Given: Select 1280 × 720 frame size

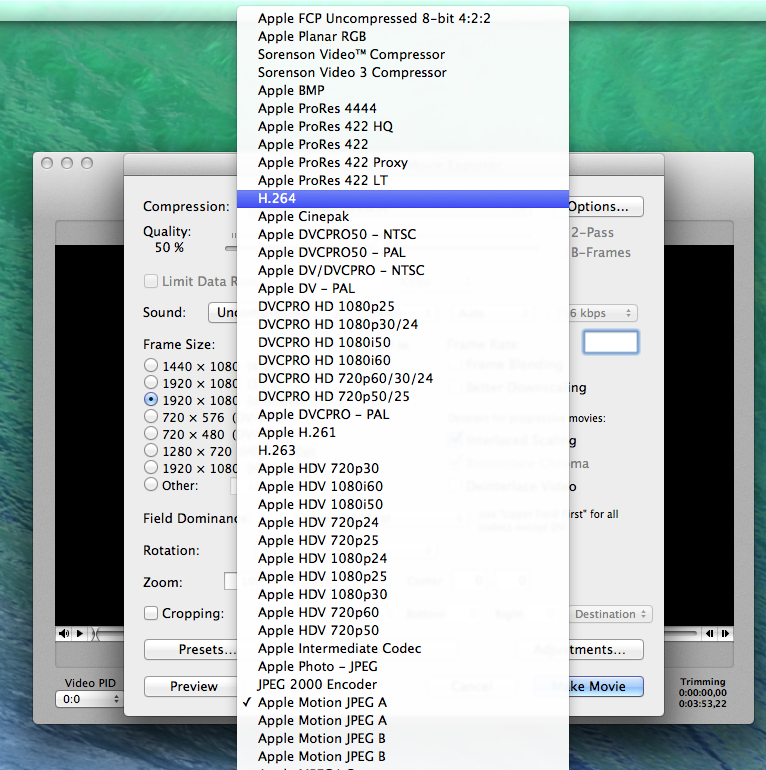Looking at the screenshot, I should (151, 450).
